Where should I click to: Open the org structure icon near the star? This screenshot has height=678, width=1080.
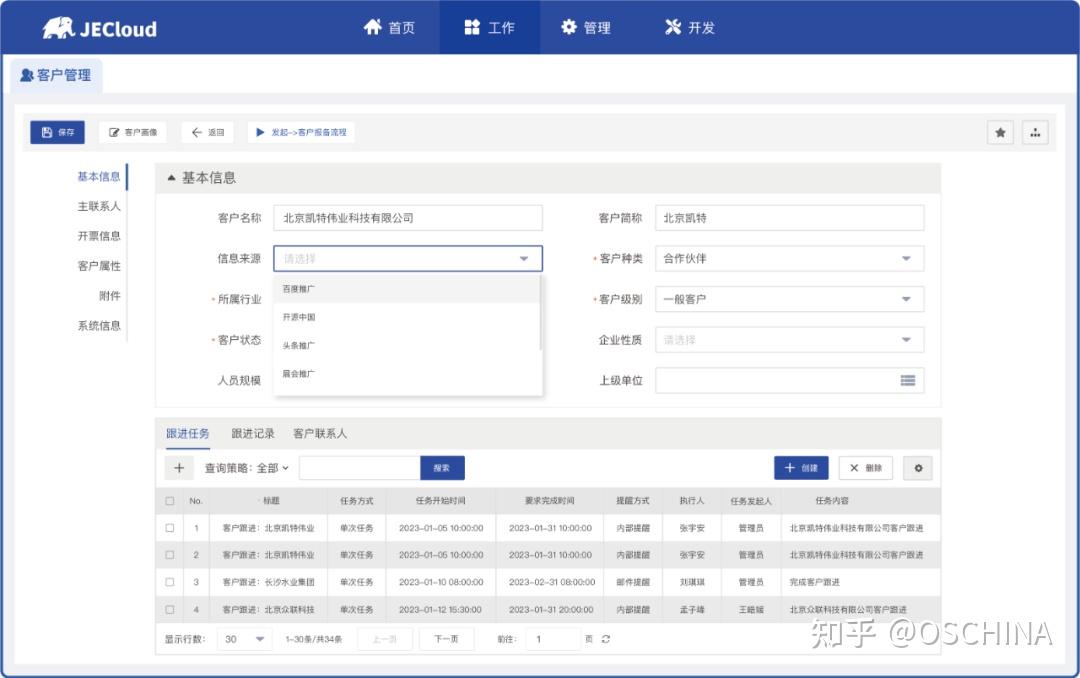tap(1035, 131)
